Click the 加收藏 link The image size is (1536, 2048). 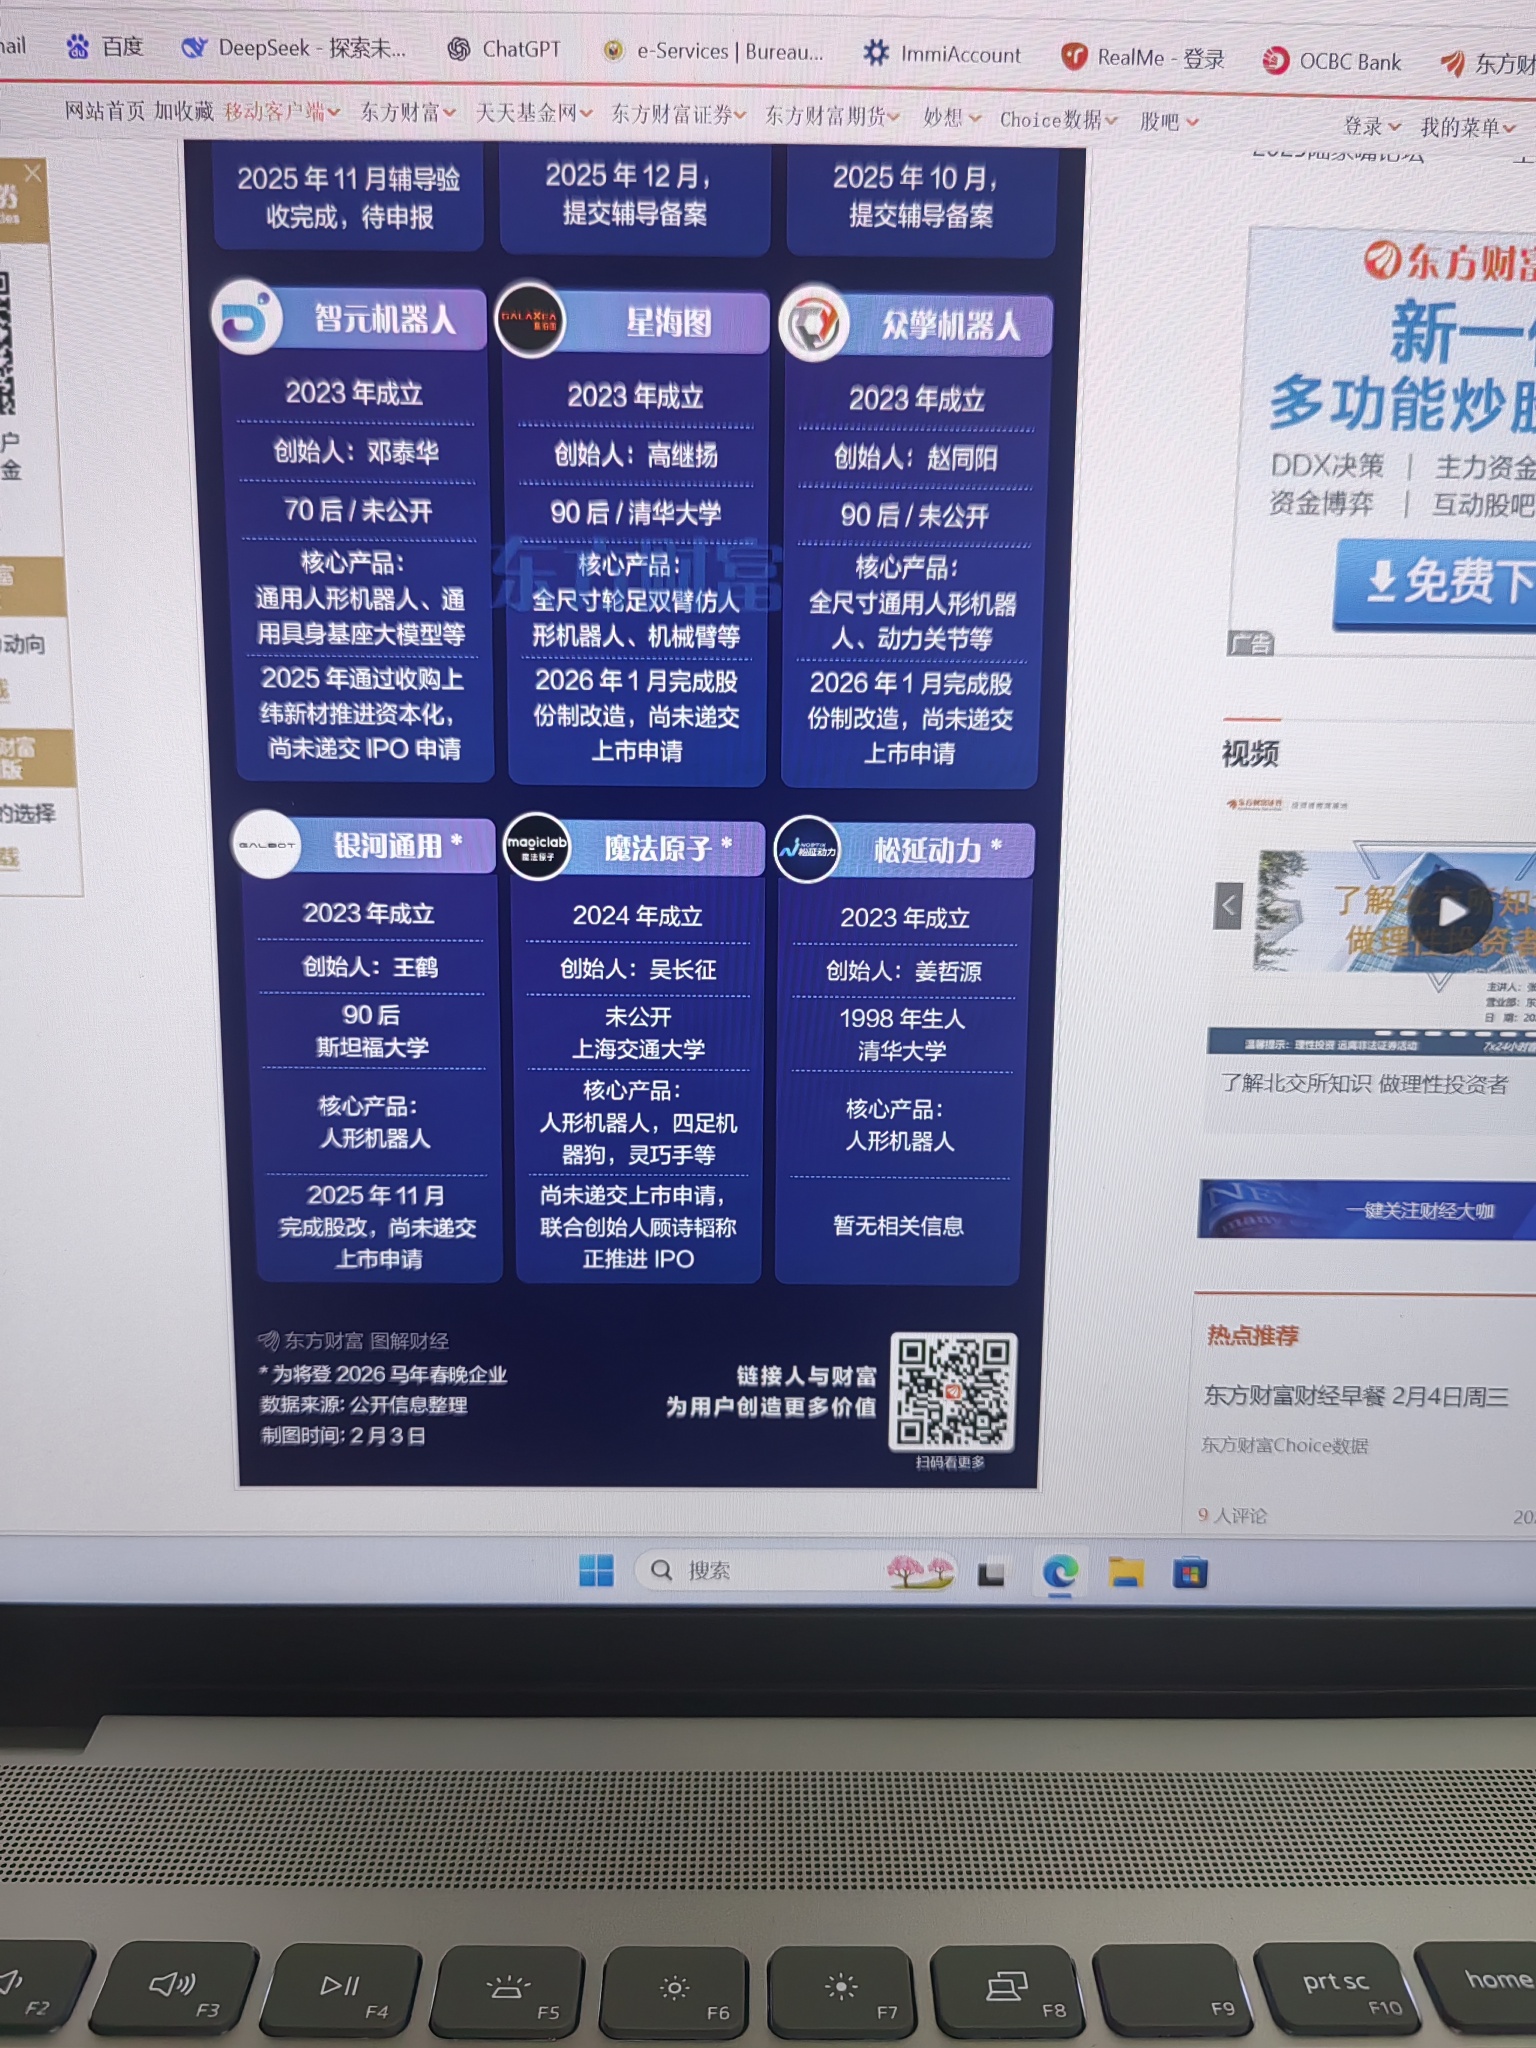pos(184,111)
